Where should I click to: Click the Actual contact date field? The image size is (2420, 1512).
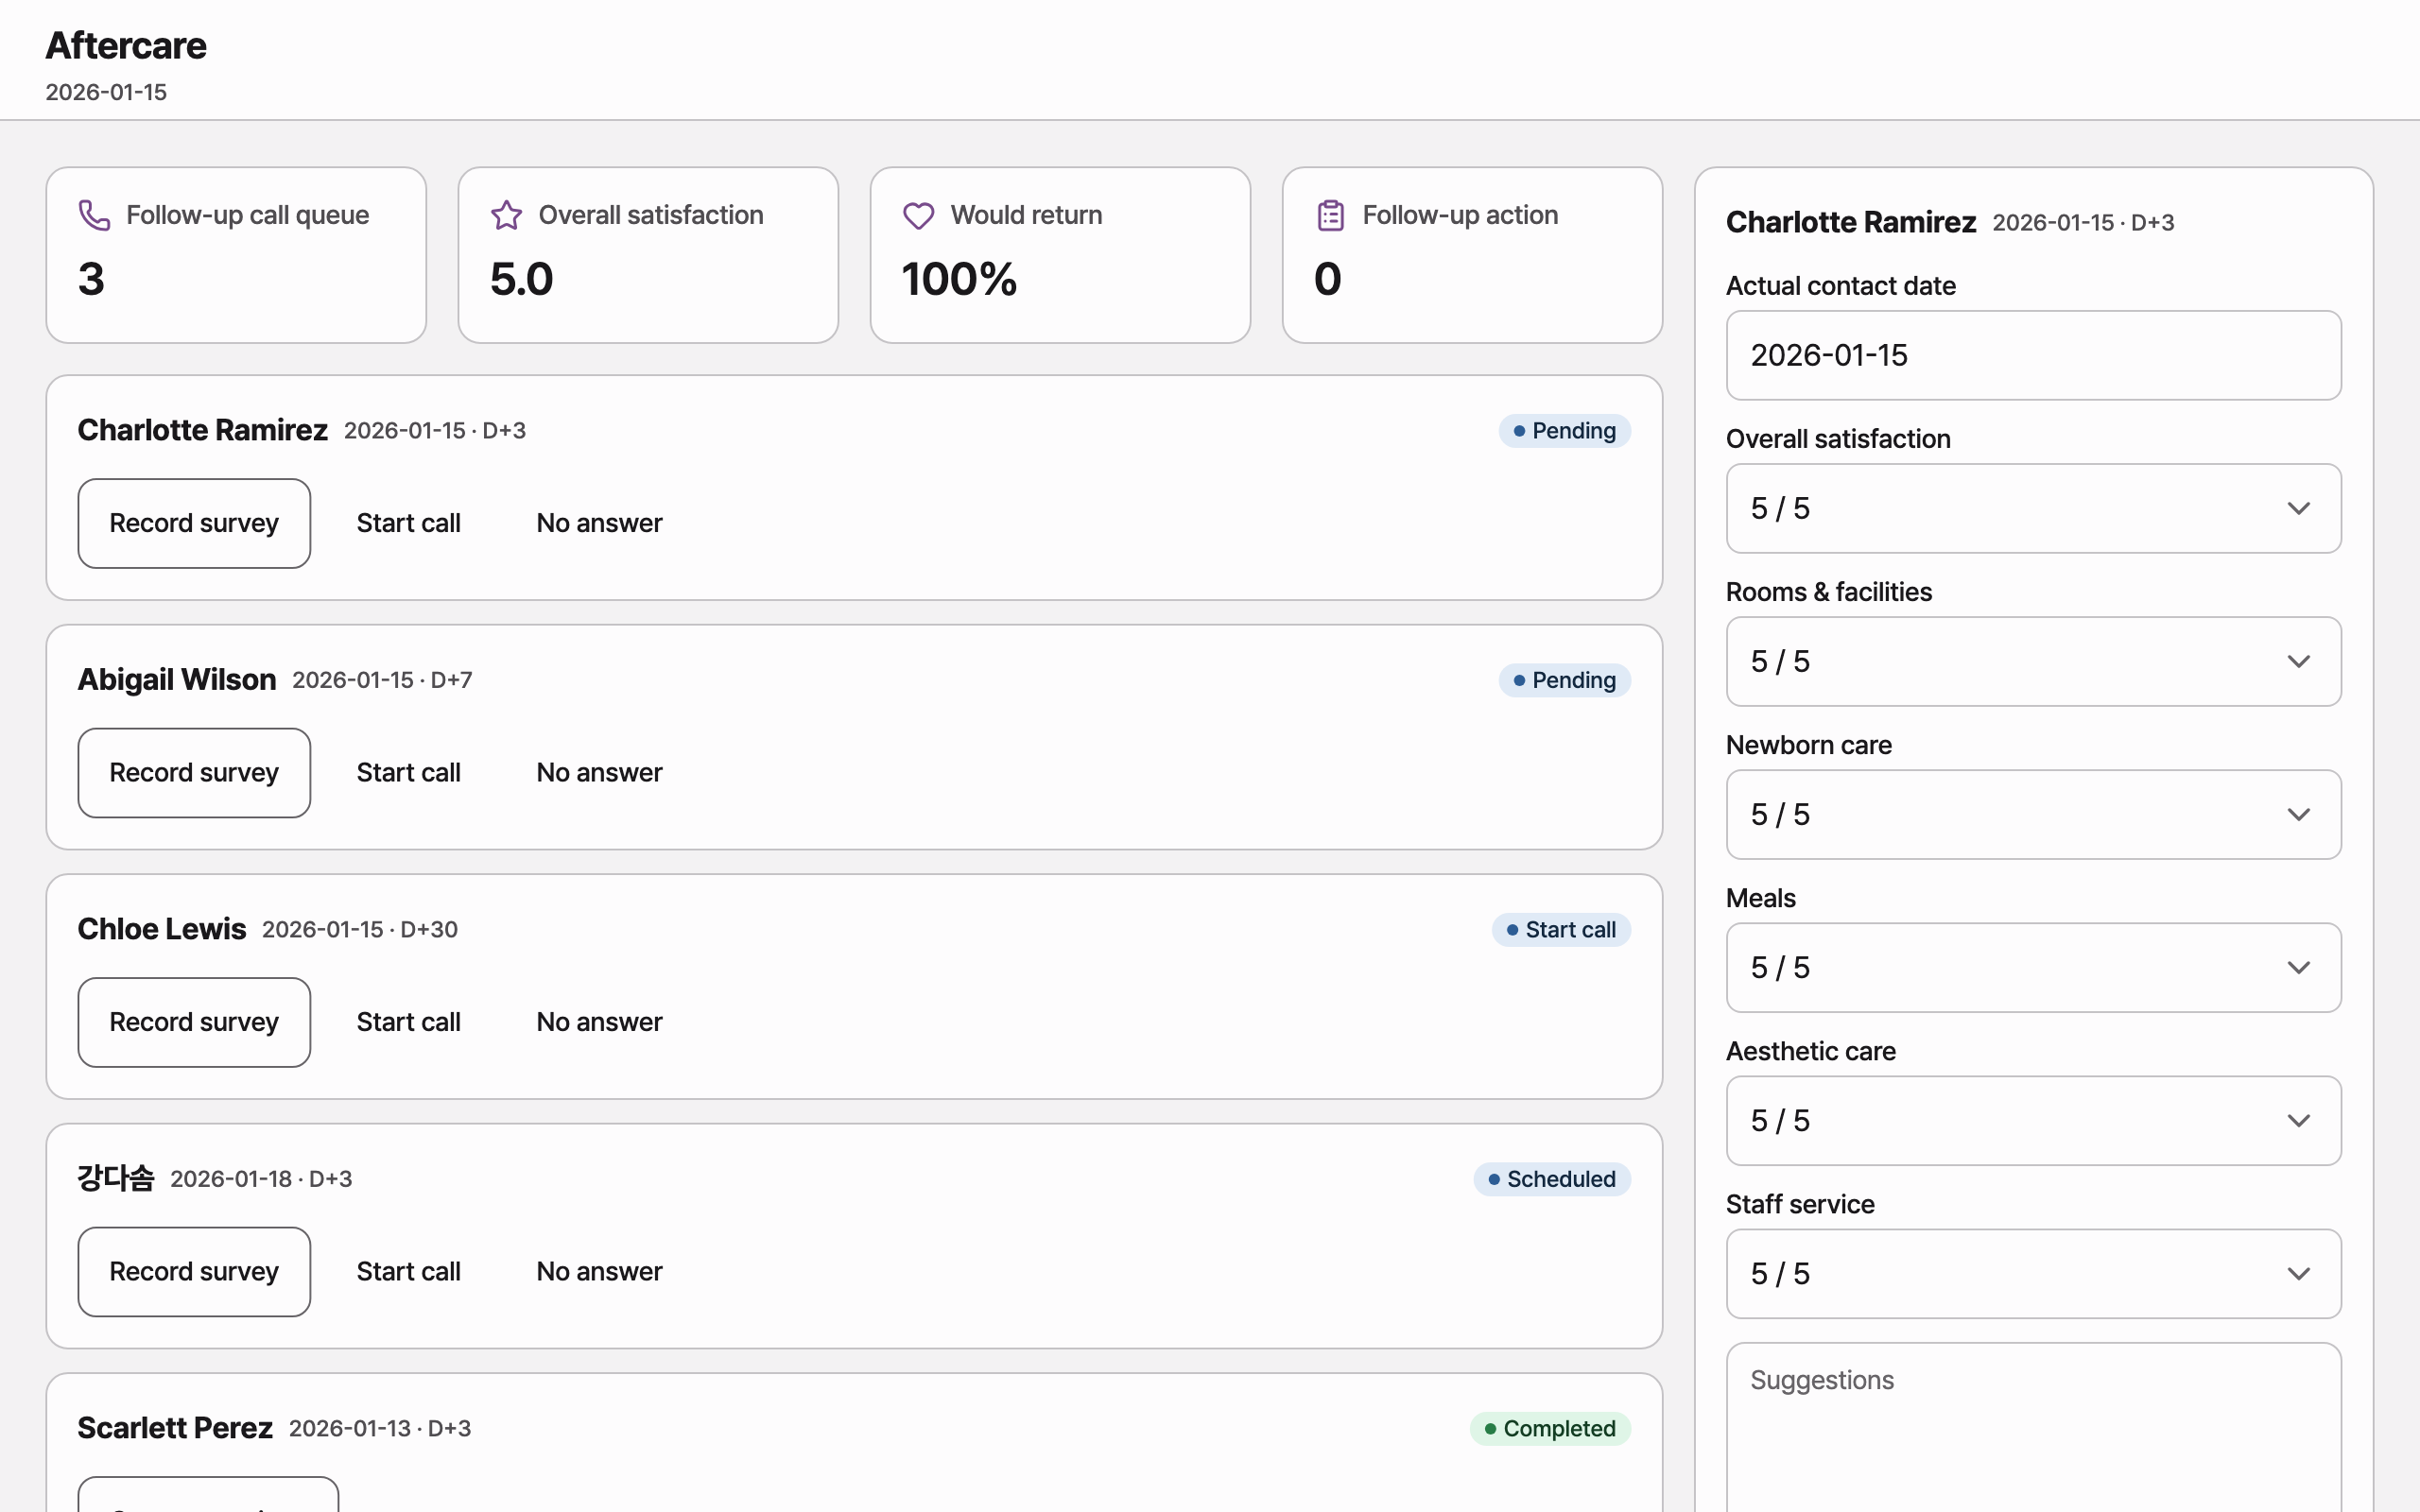tap(2033, 355)
